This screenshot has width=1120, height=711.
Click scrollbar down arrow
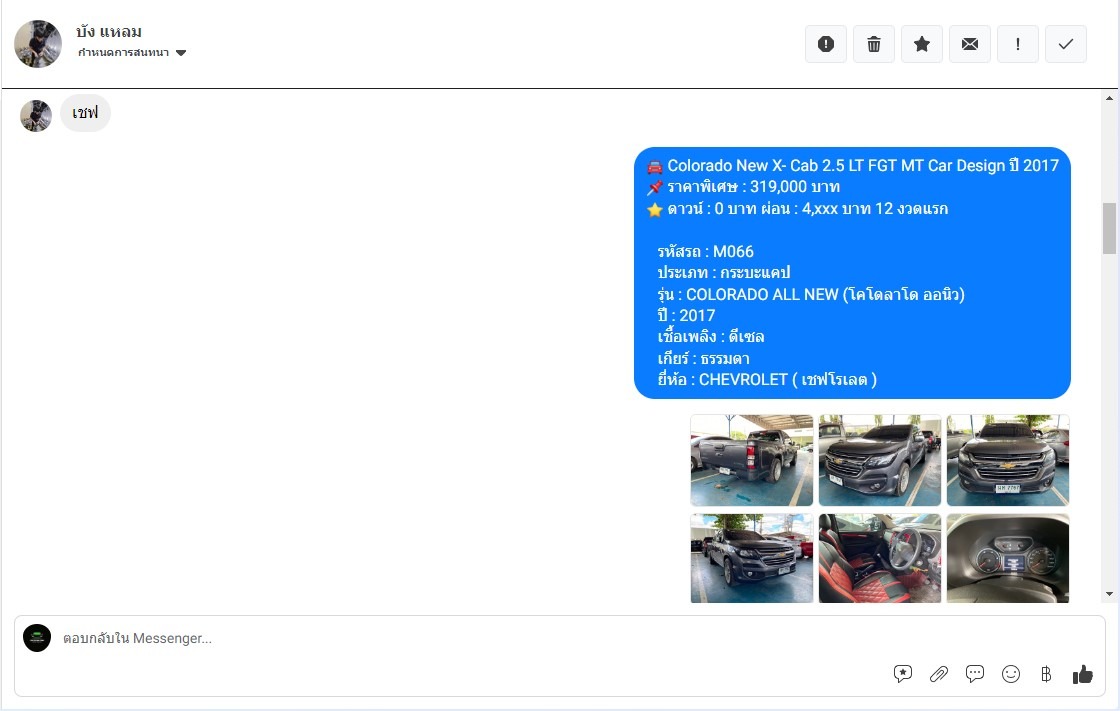[x=1109, y=594]
